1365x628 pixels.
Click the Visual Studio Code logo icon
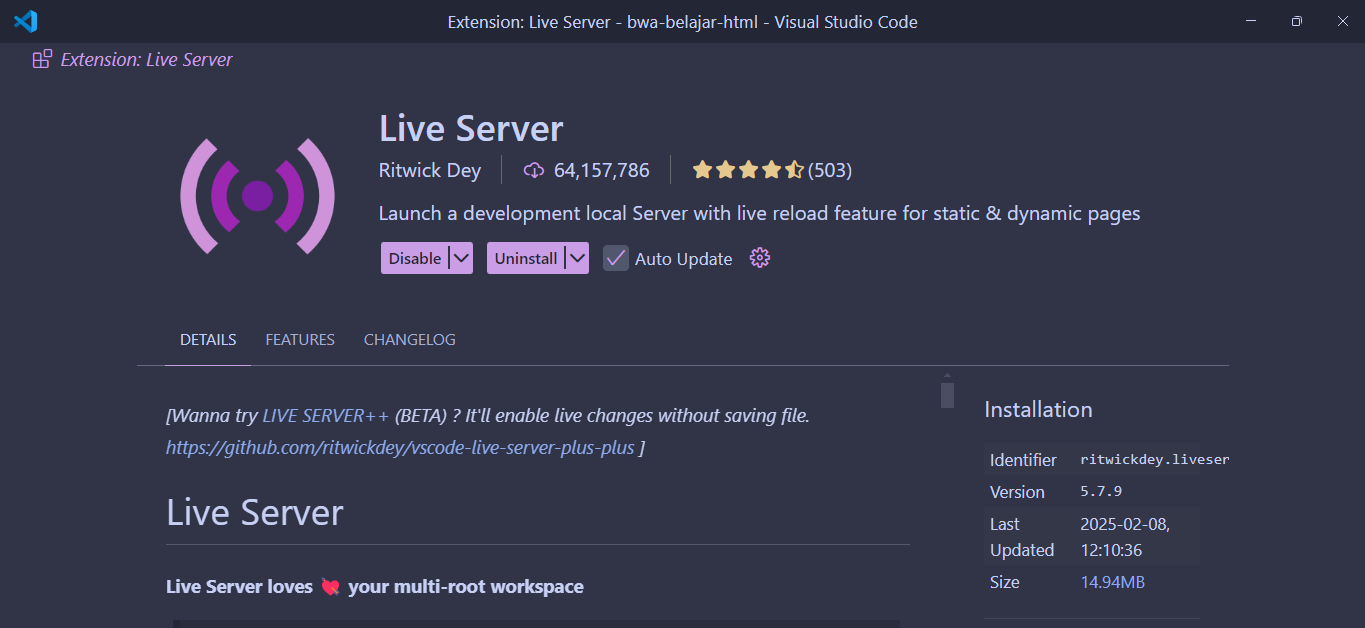(x=25, y=21)
